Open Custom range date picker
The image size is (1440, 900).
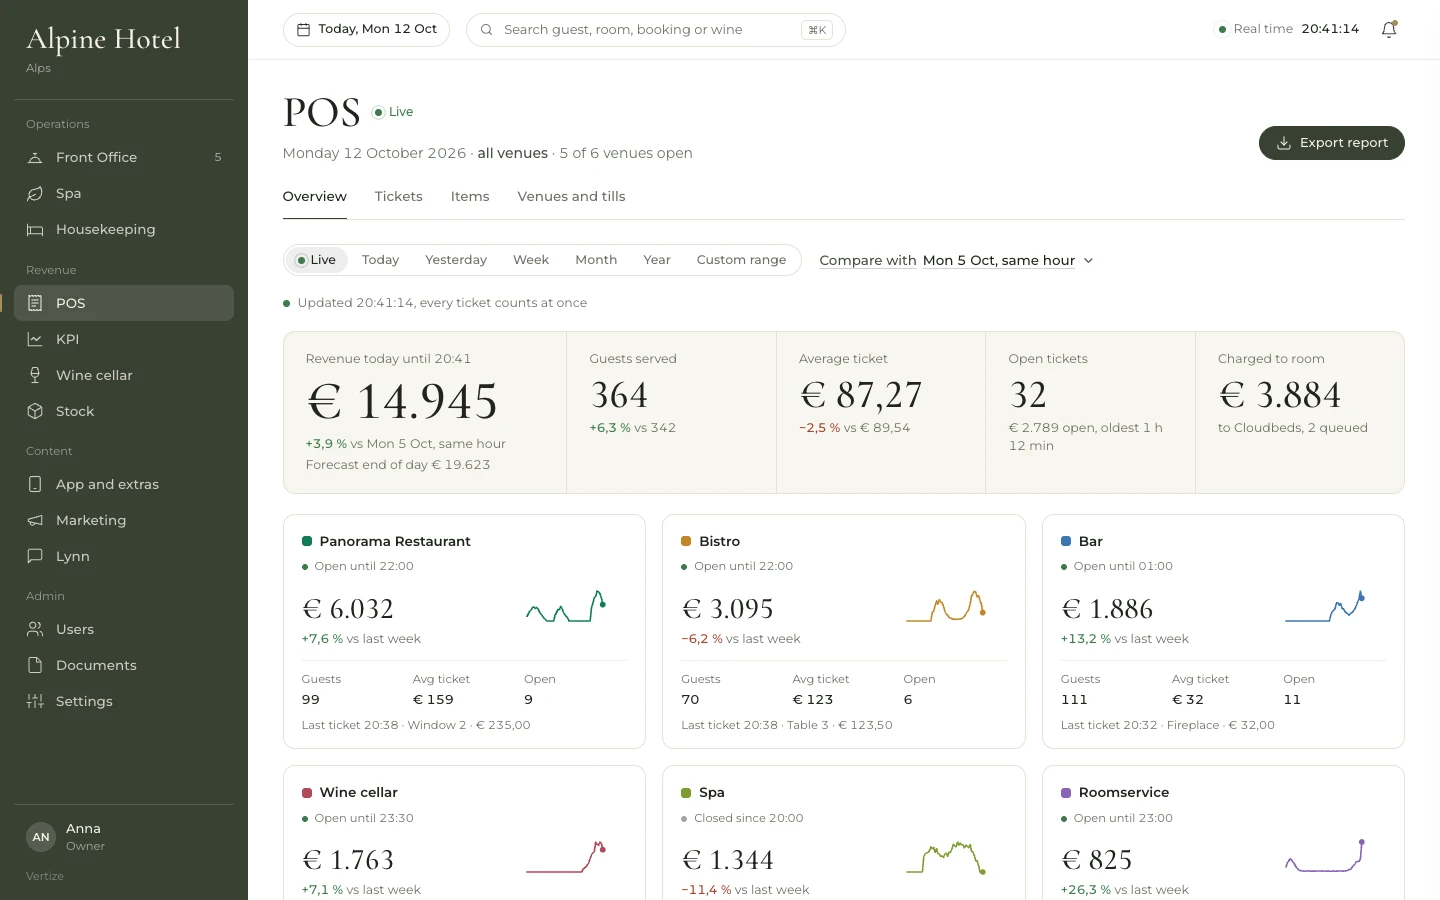(741, 260)
